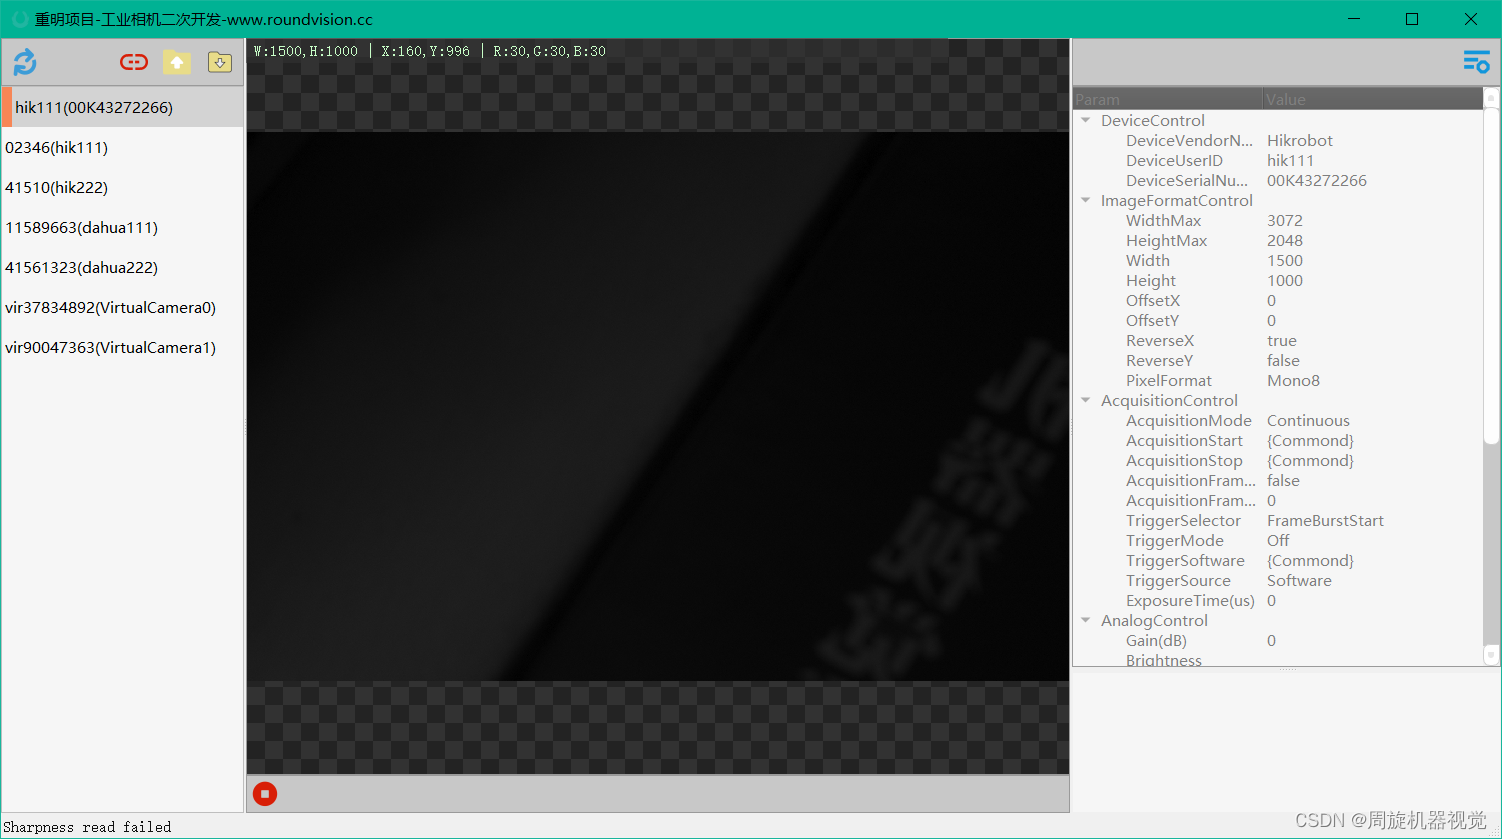The height and width of the screenshot is (839, 1502).
Task: Collapse the AcquisitionControl group
Action: point(1086,400)
